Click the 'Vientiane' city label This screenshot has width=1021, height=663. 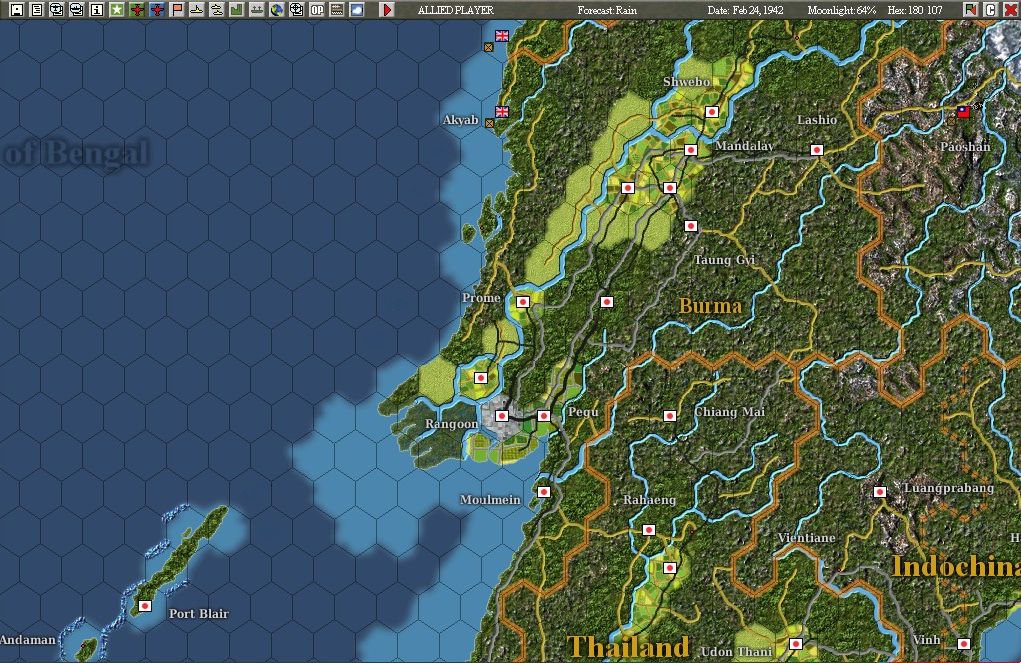pyautogui.click(x=807, y=538)
